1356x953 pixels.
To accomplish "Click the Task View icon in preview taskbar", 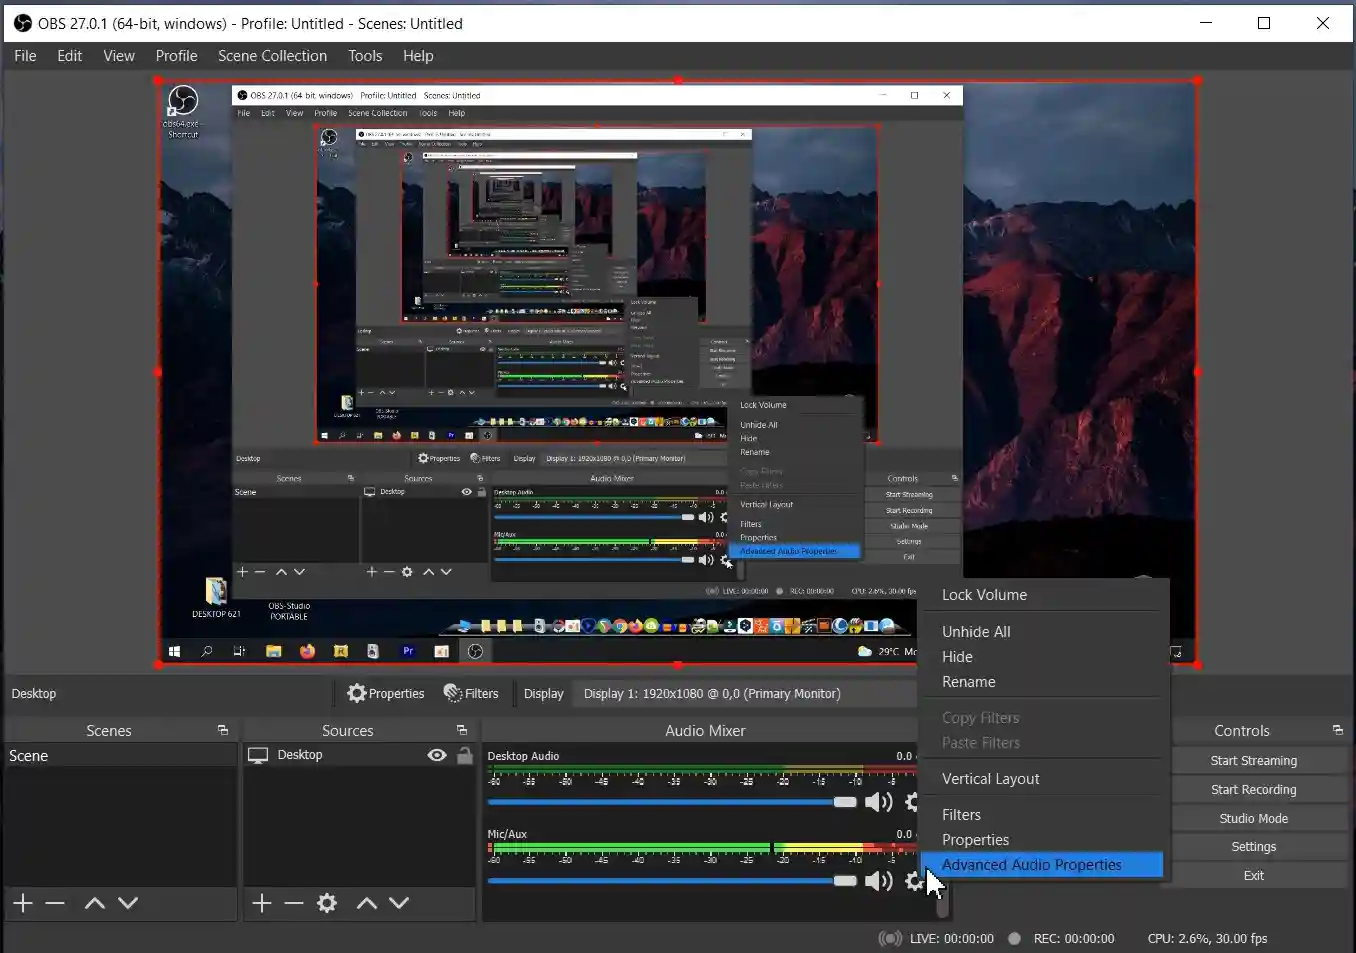I will [x=239, y=651].
